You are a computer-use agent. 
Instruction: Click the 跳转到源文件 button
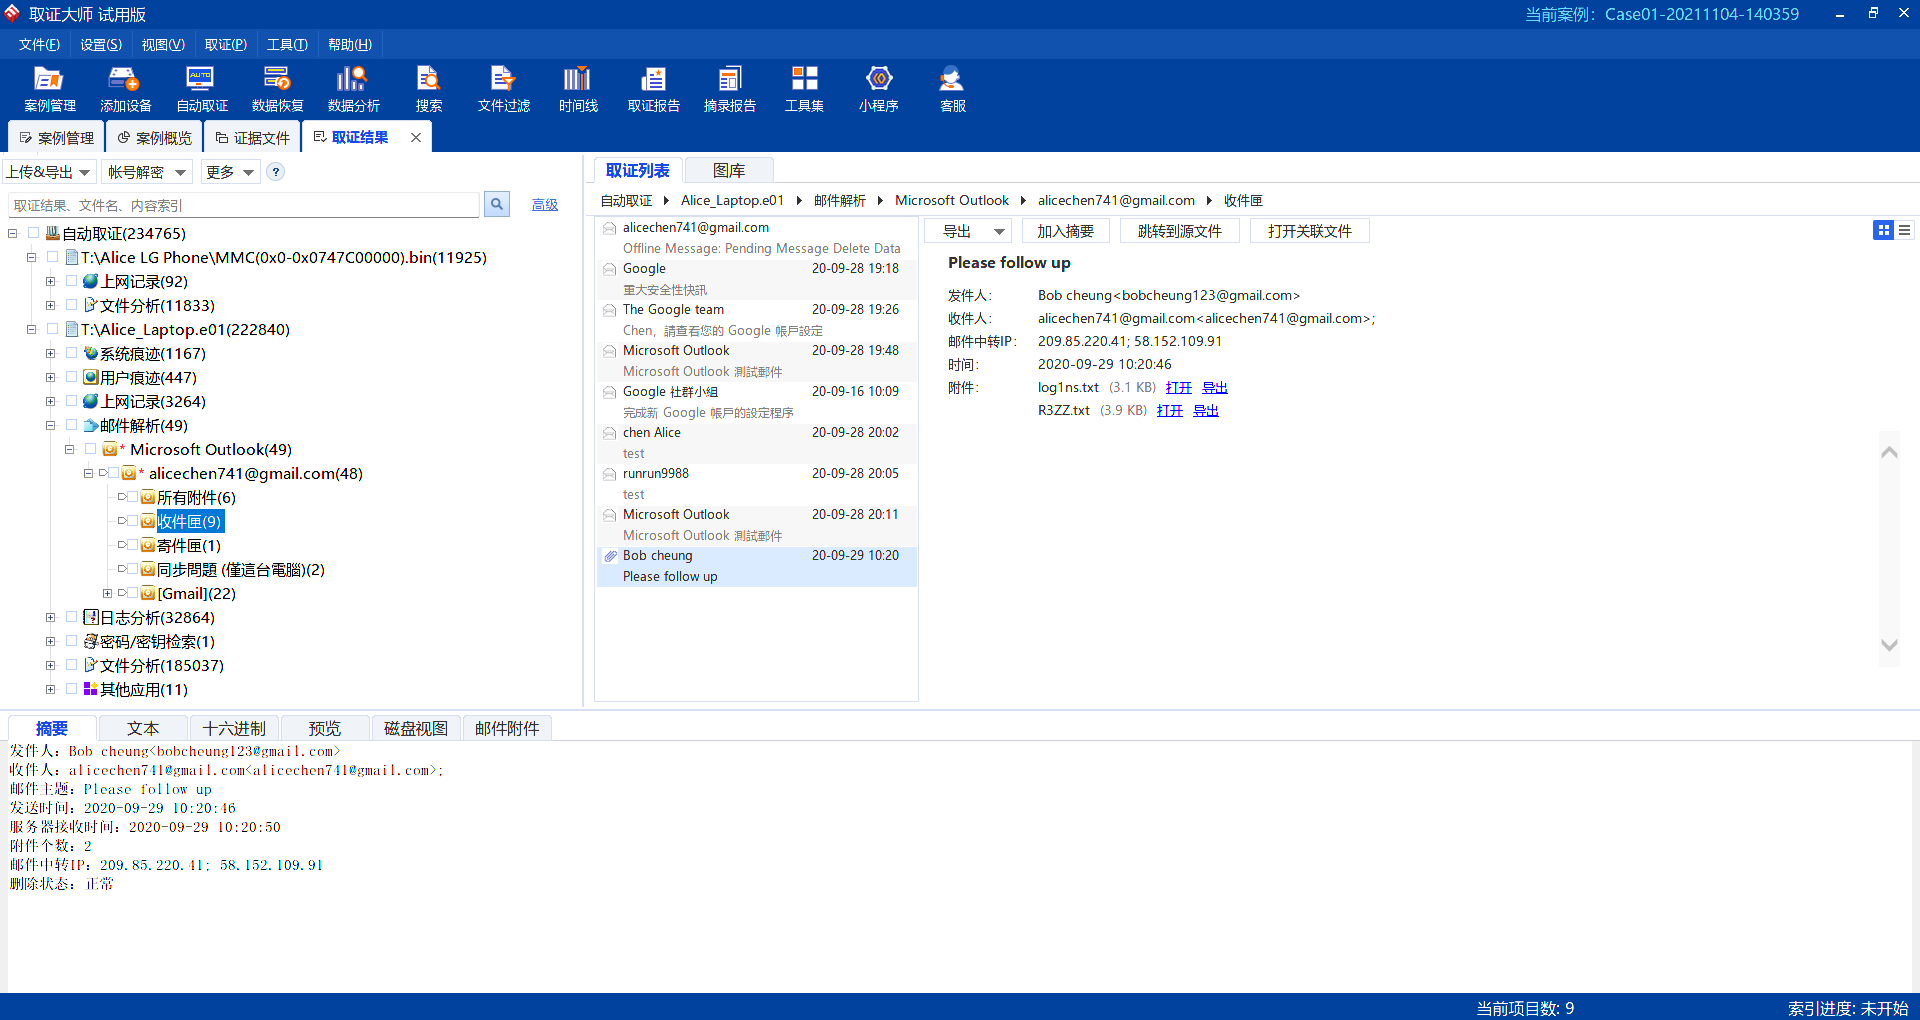1179,231
